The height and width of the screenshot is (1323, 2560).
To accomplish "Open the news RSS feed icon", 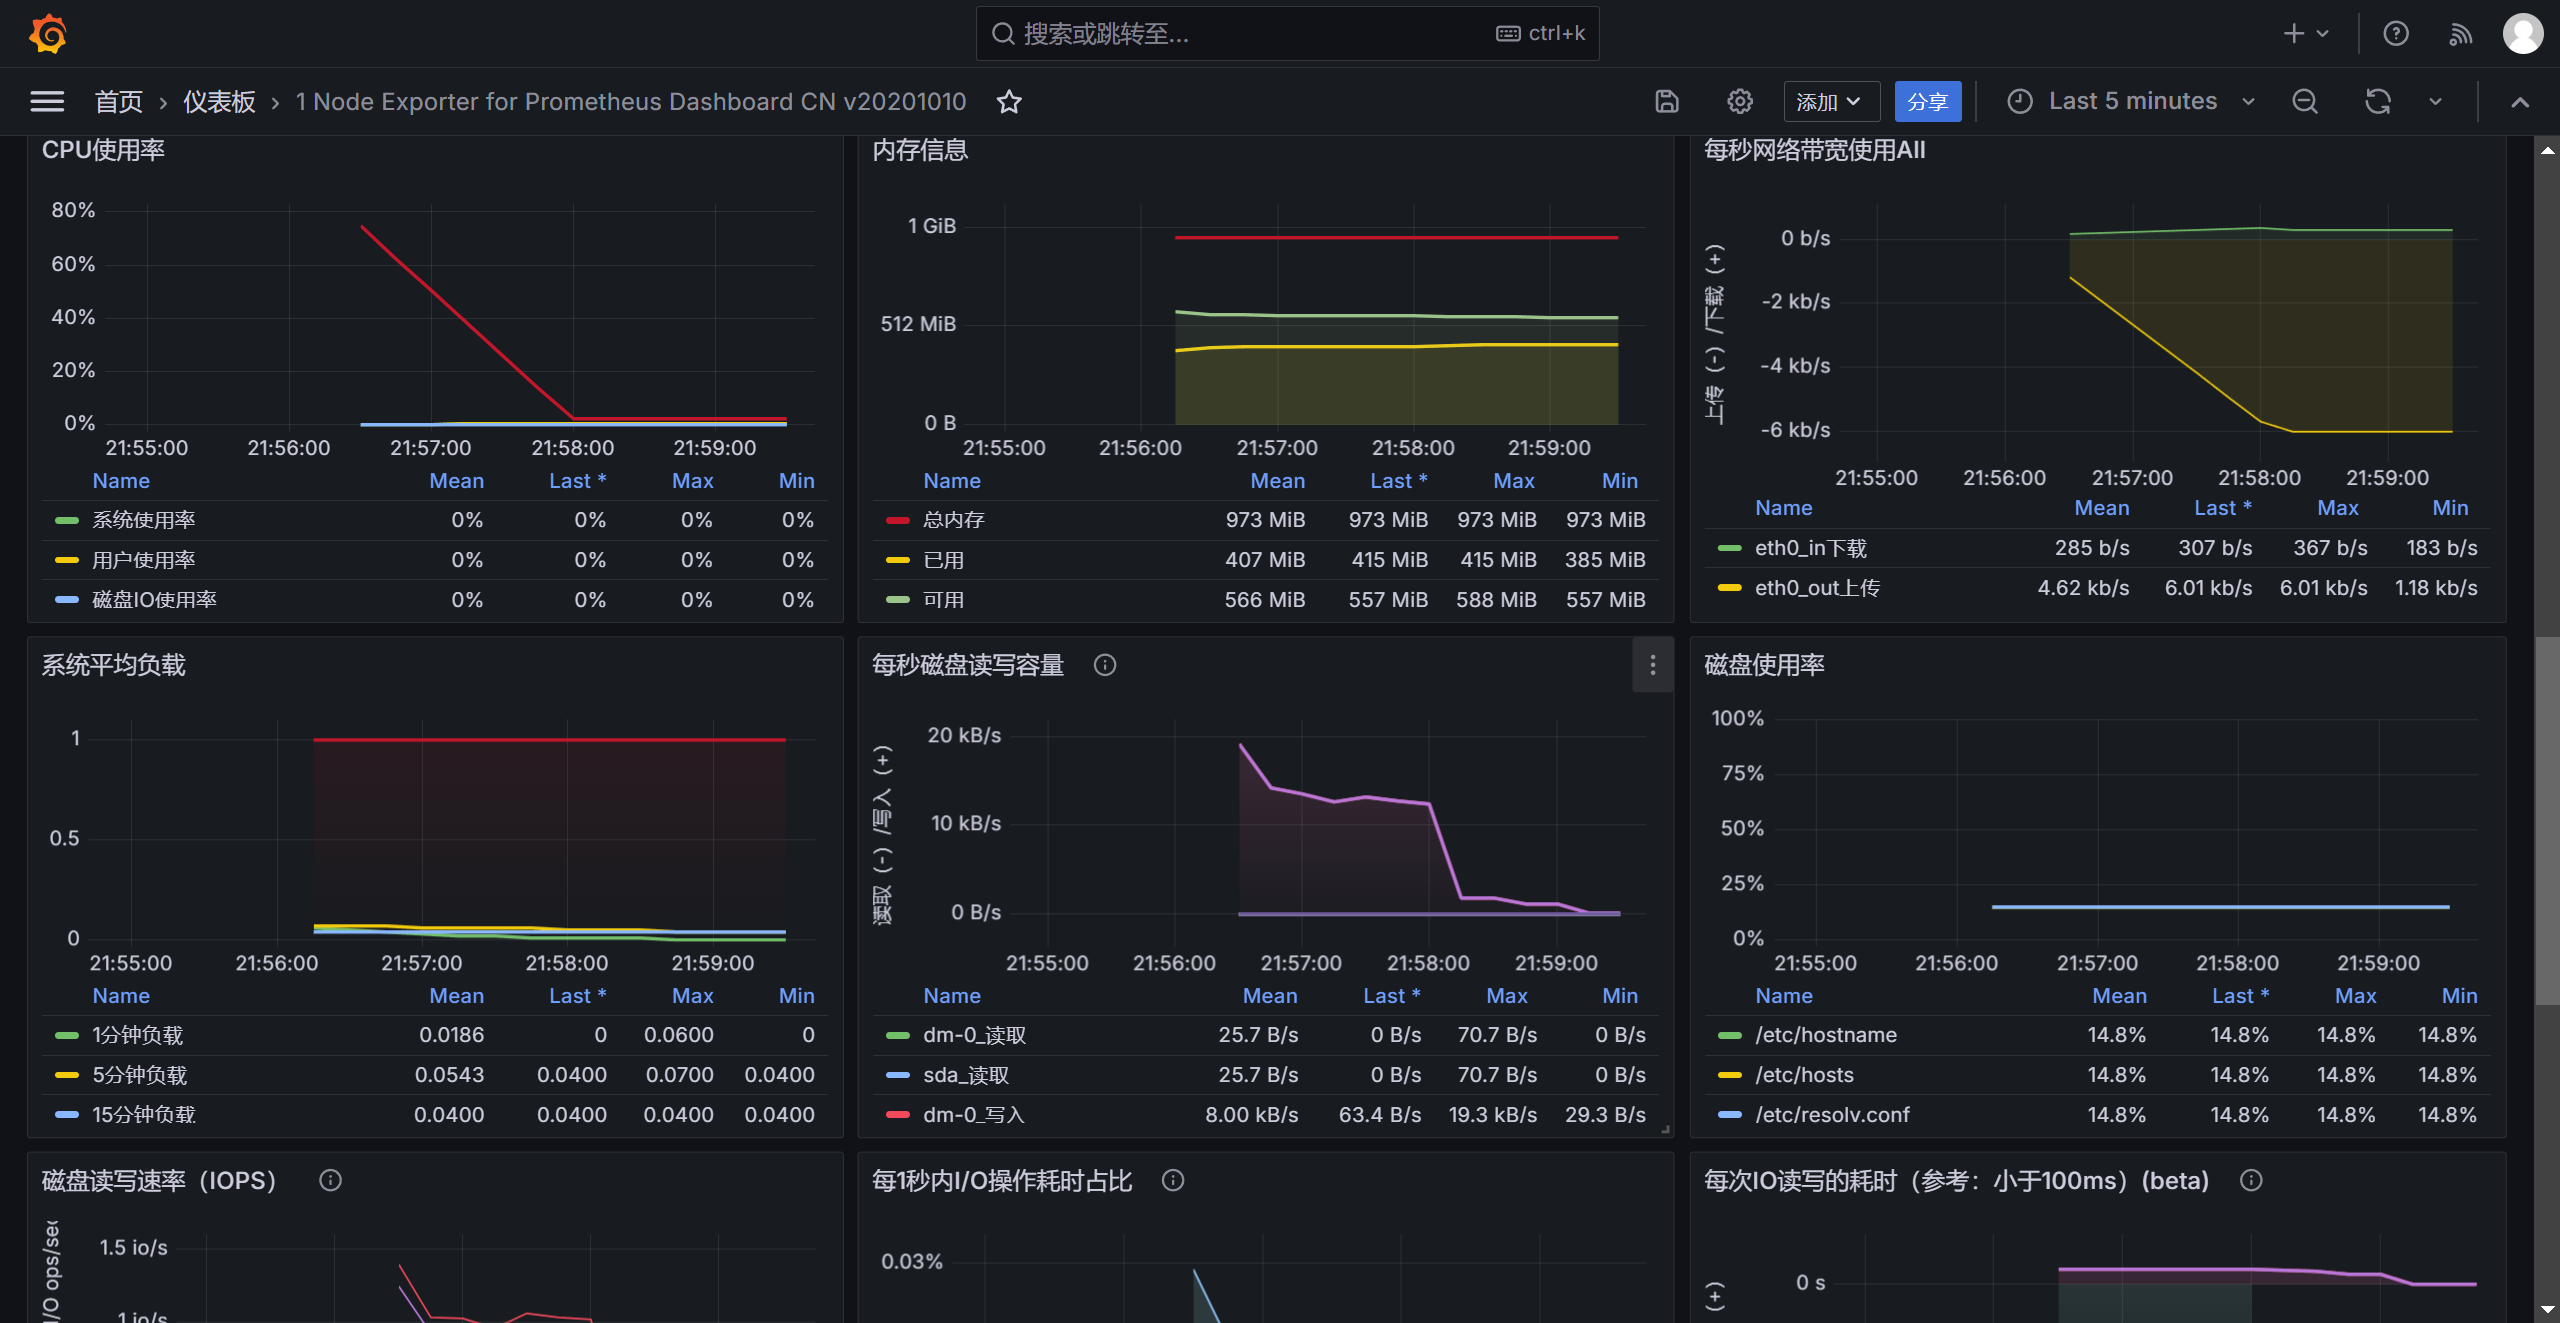I will pyautogui.click(x=2460, y=34).
